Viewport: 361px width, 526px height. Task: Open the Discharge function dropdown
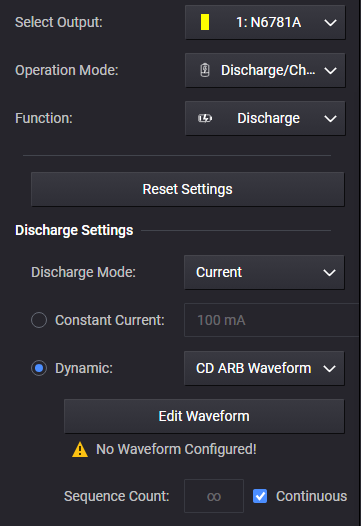tap(265, 118)
